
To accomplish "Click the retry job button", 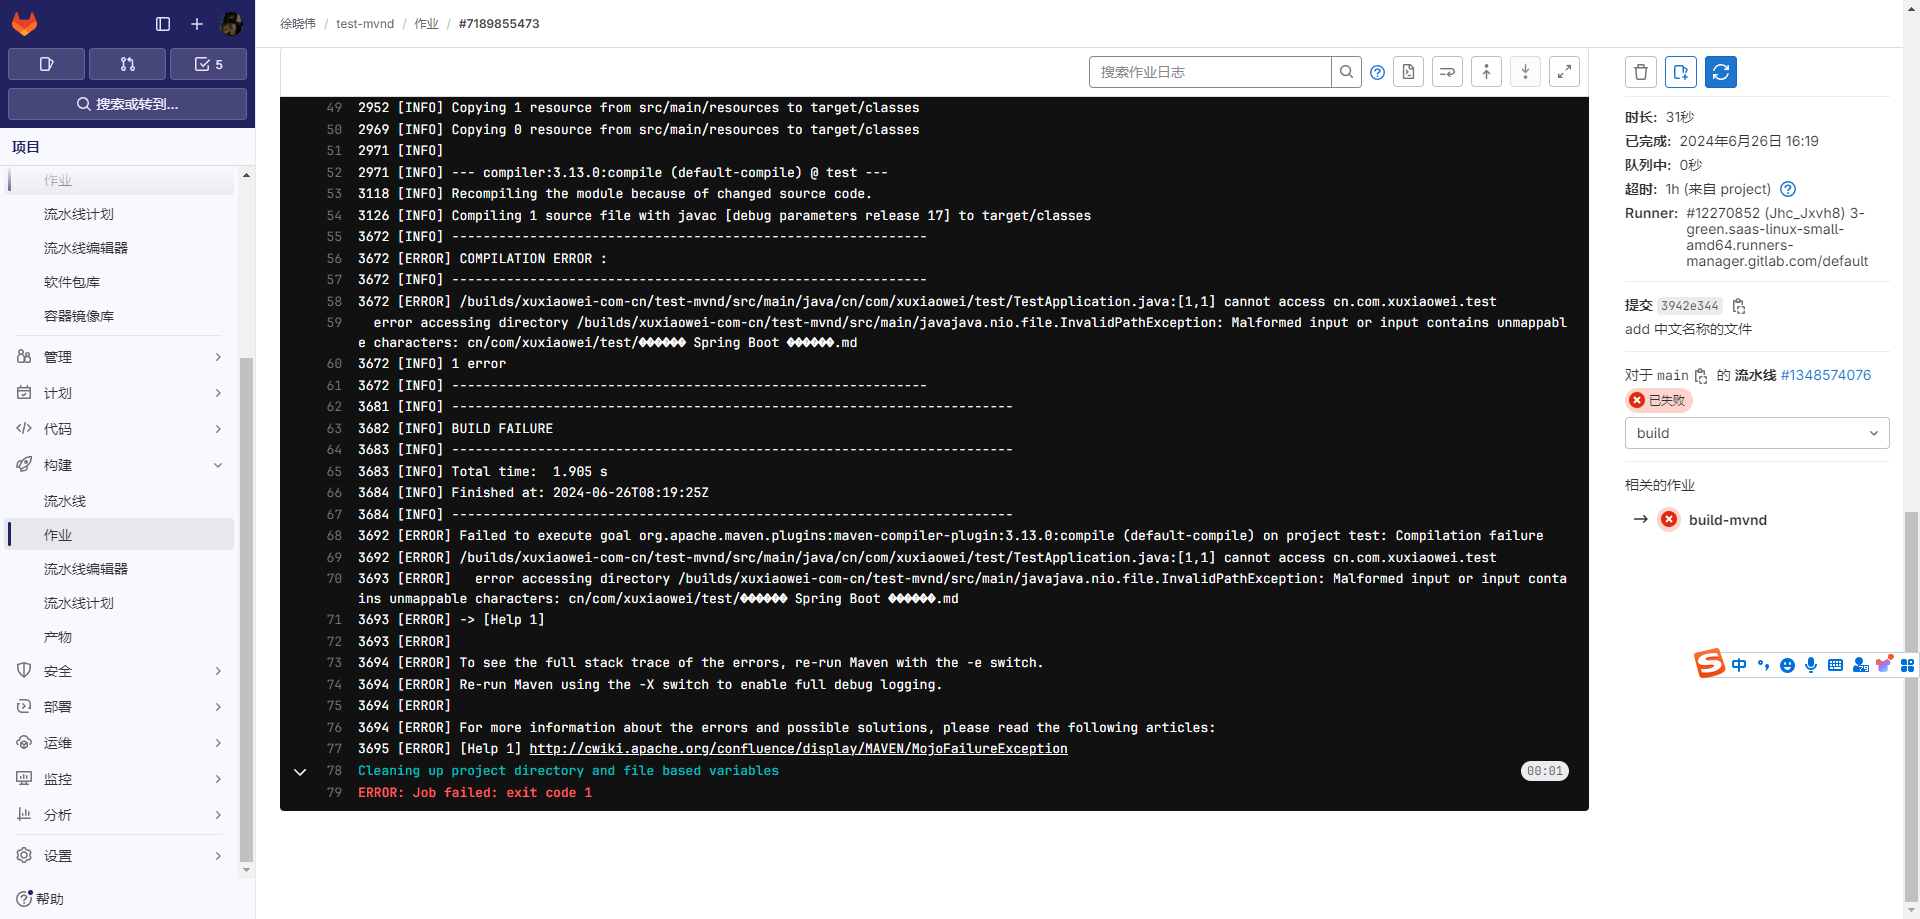I will click(1720, 72).
